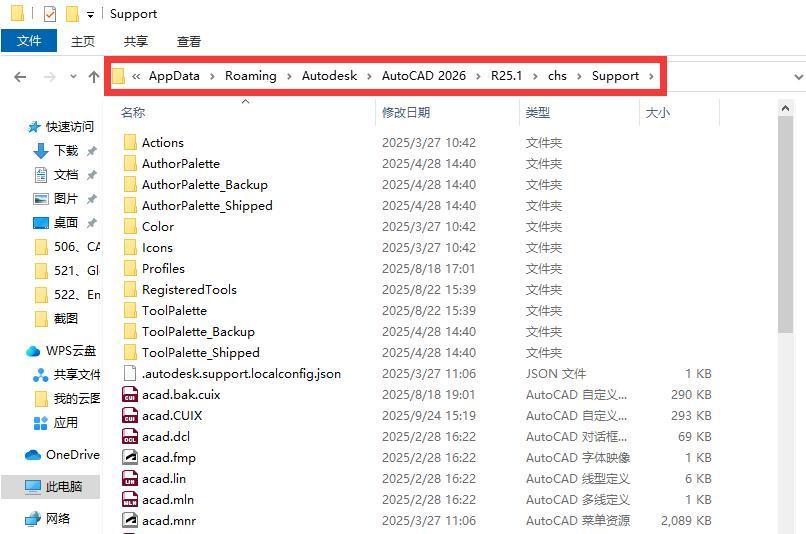Click the Profiles folder icon

(130, 269)
